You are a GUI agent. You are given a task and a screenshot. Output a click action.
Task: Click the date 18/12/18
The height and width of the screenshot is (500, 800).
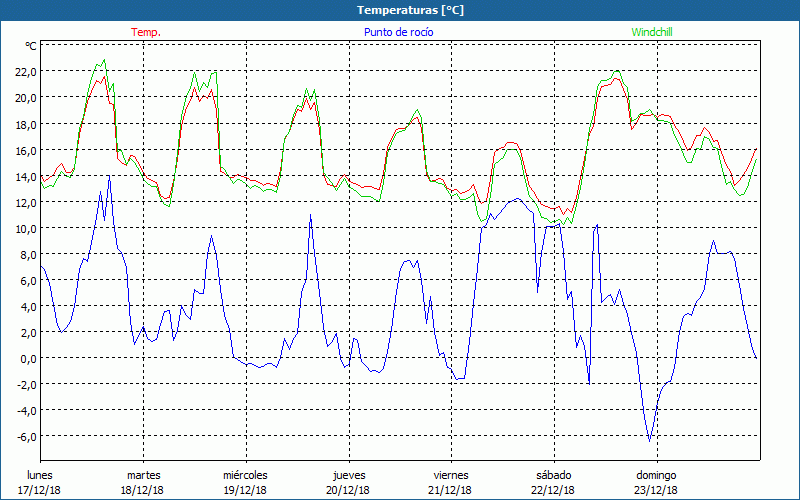click(x=142, y=490)
